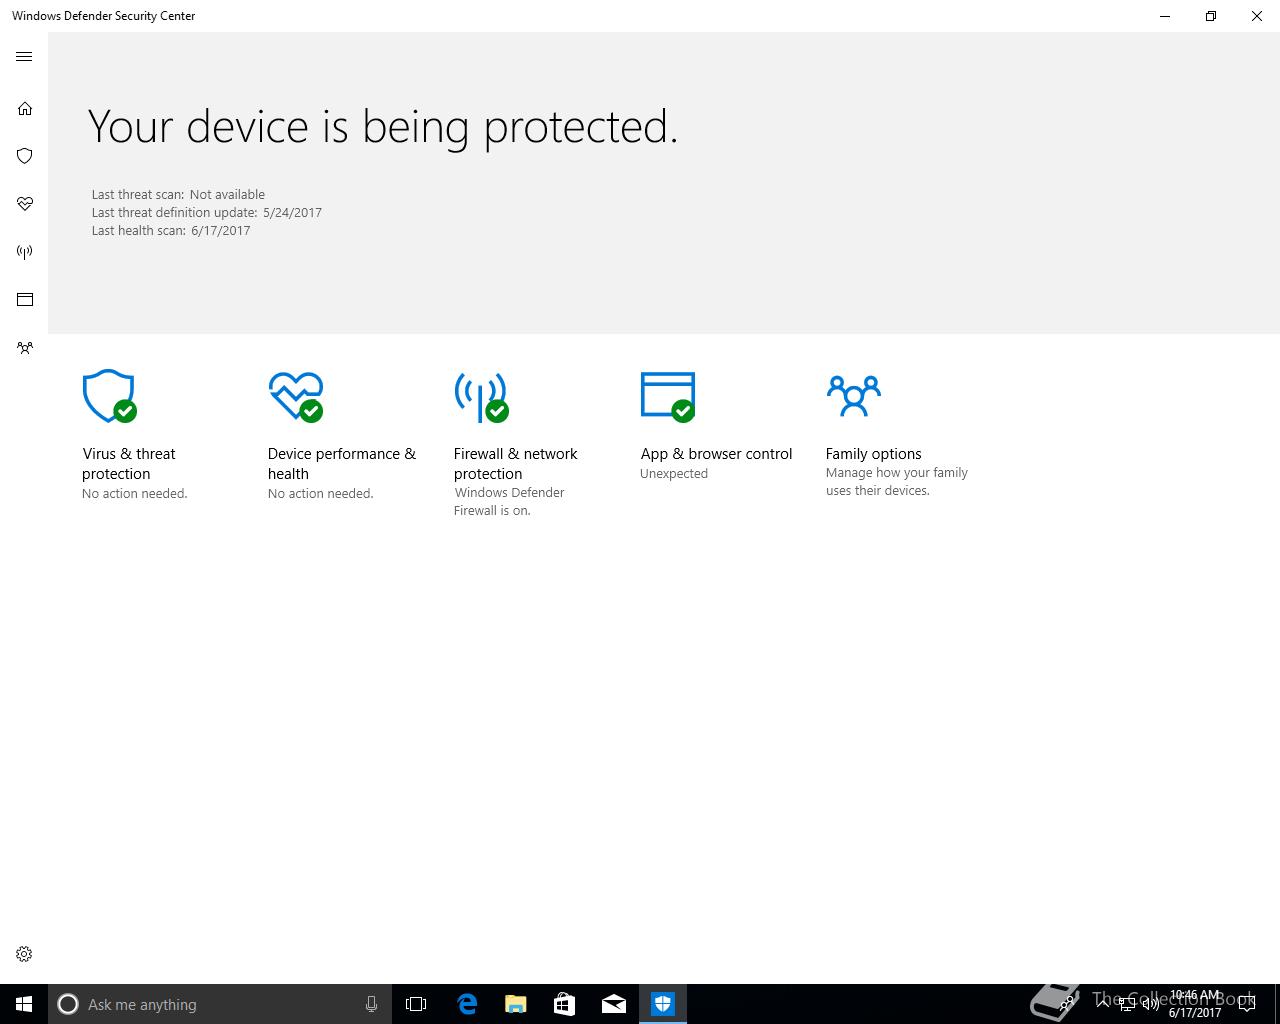This screenshot has width=1280, height=1024.
Task: Click the large Device performance heart icon
Action: (x=296, y=396)
